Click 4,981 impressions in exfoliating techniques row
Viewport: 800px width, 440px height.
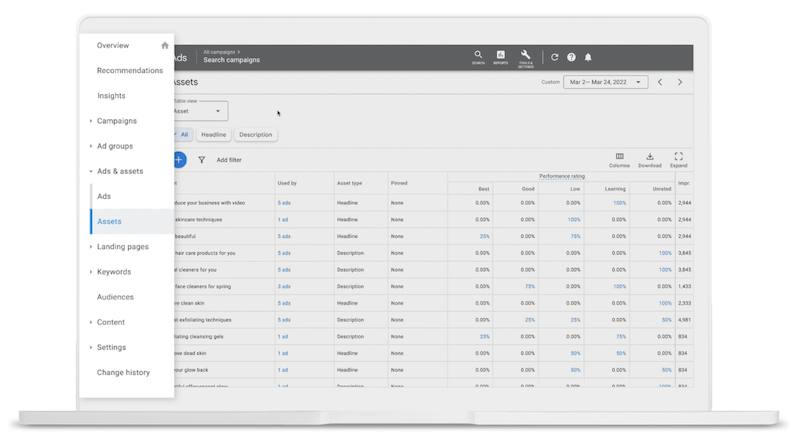685,320
